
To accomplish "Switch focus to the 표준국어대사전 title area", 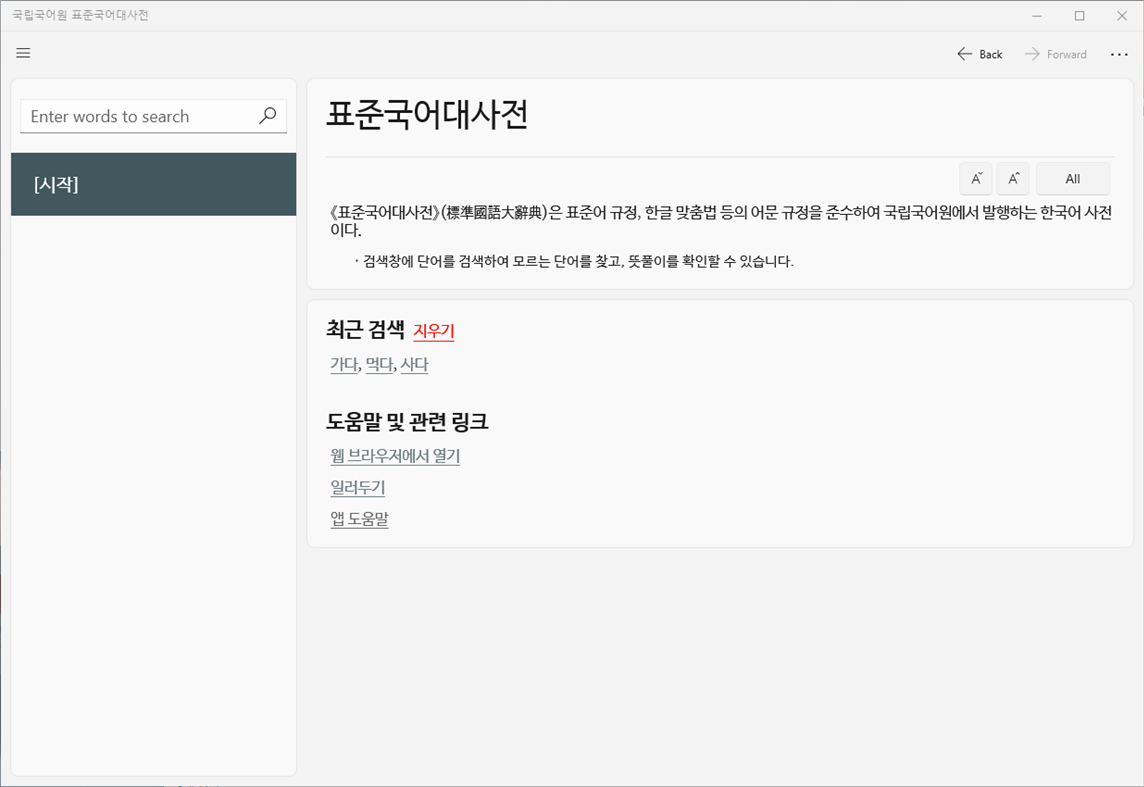I will pos(430,115).
